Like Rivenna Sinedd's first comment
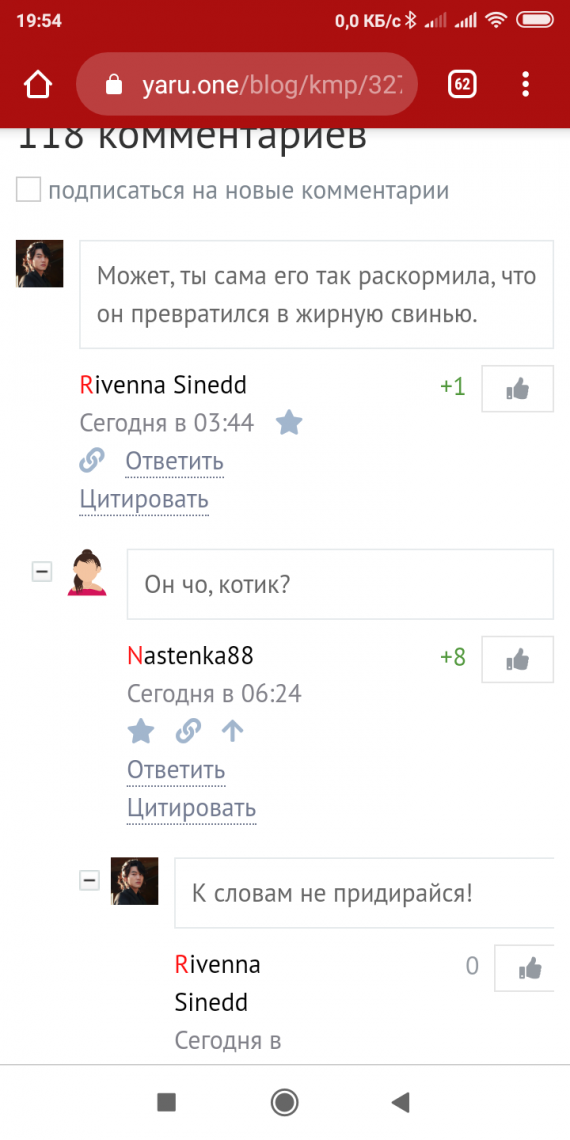 pos(518,389)
